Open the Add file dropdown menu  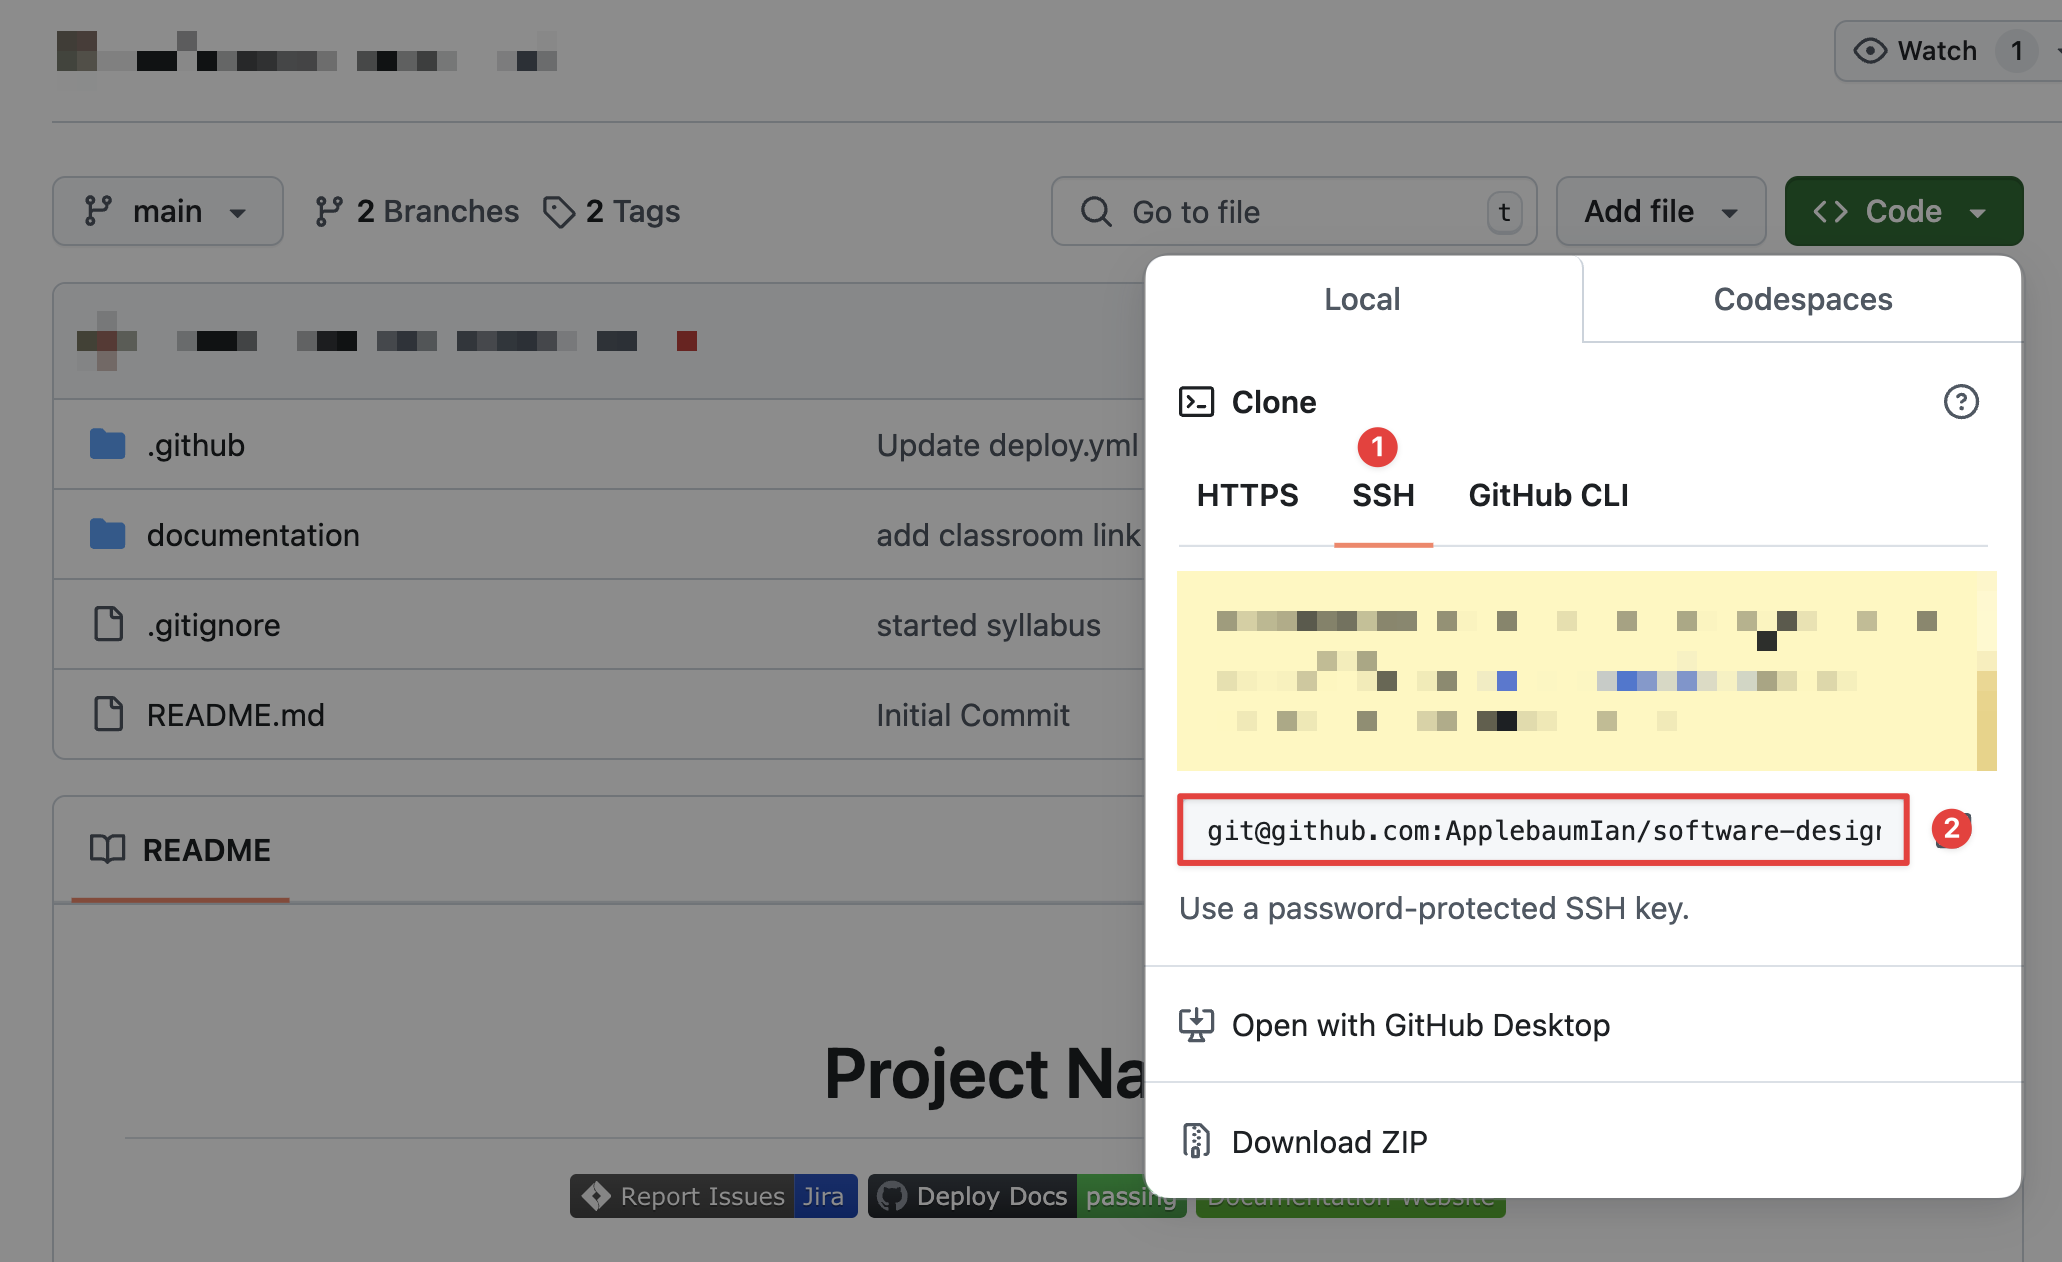[x=1660, y=212]
